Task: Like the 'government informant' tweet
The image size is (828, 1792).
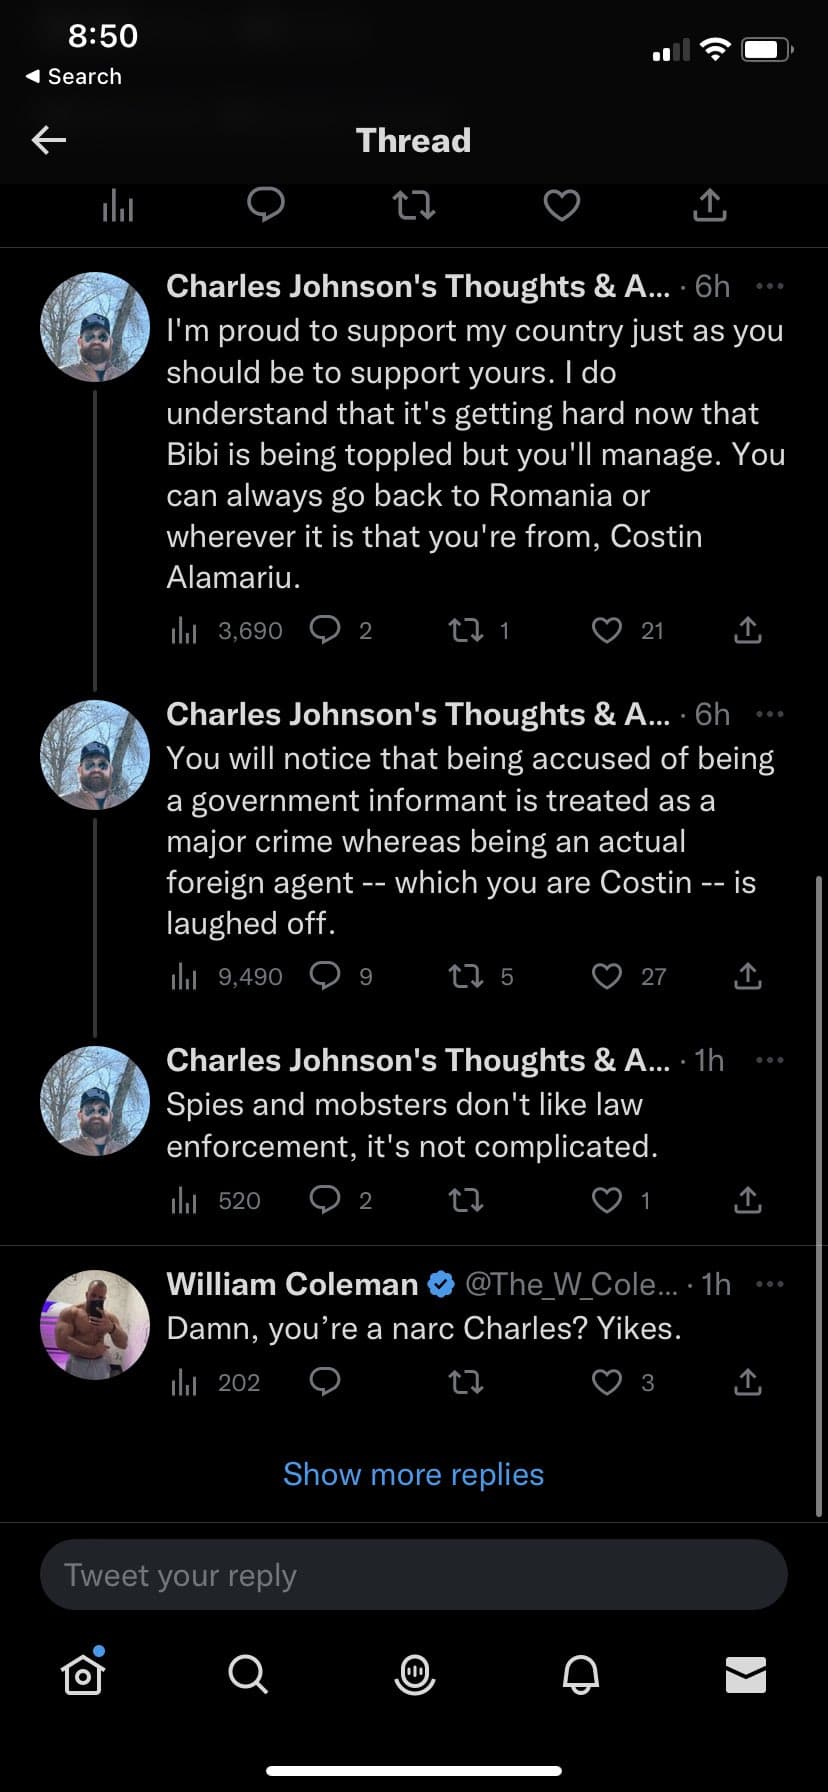Action: [607, 976]
